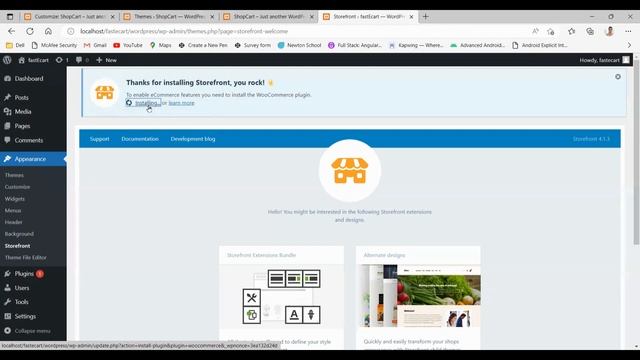Click Storefront Extensions Bundle image
This screenshot has width=640, height=360.
click(x=281, y=297)
